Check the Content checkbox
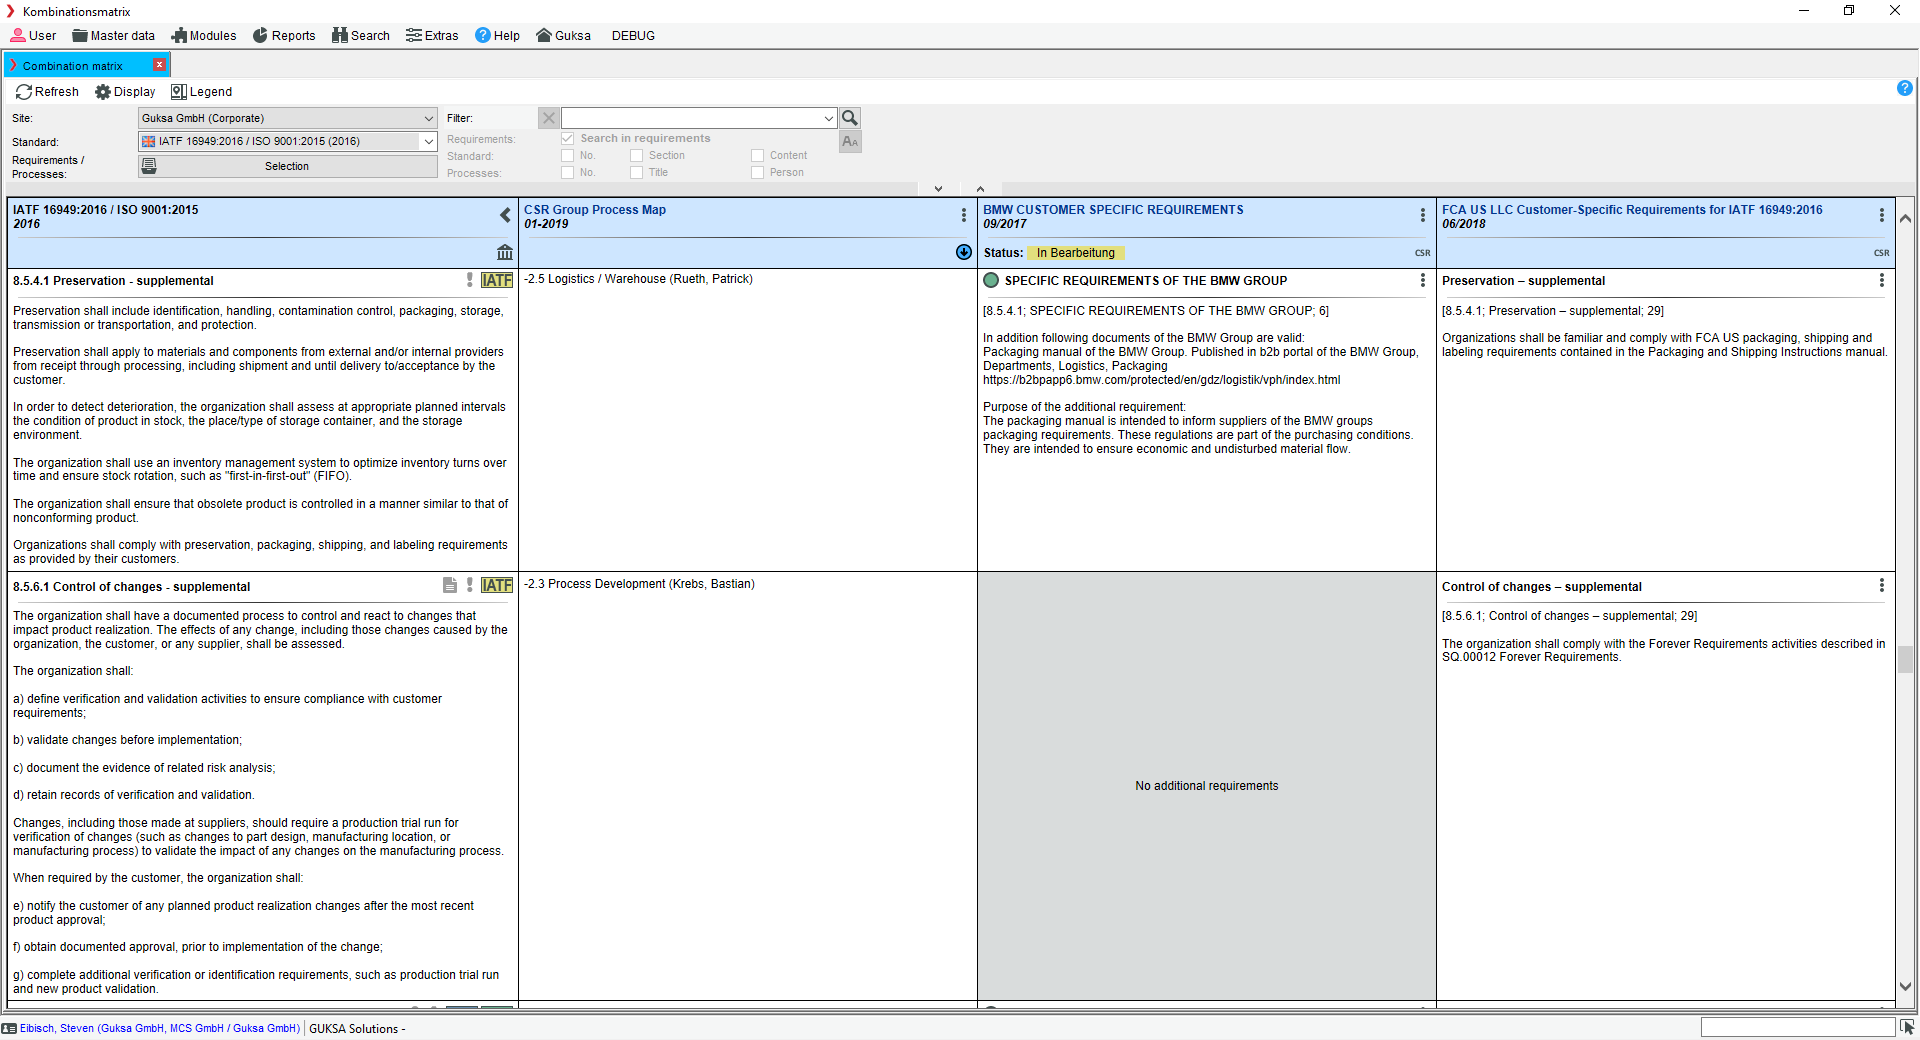Image resolution: width=1920 pixels, height=1040 pixels. (758, 155)
